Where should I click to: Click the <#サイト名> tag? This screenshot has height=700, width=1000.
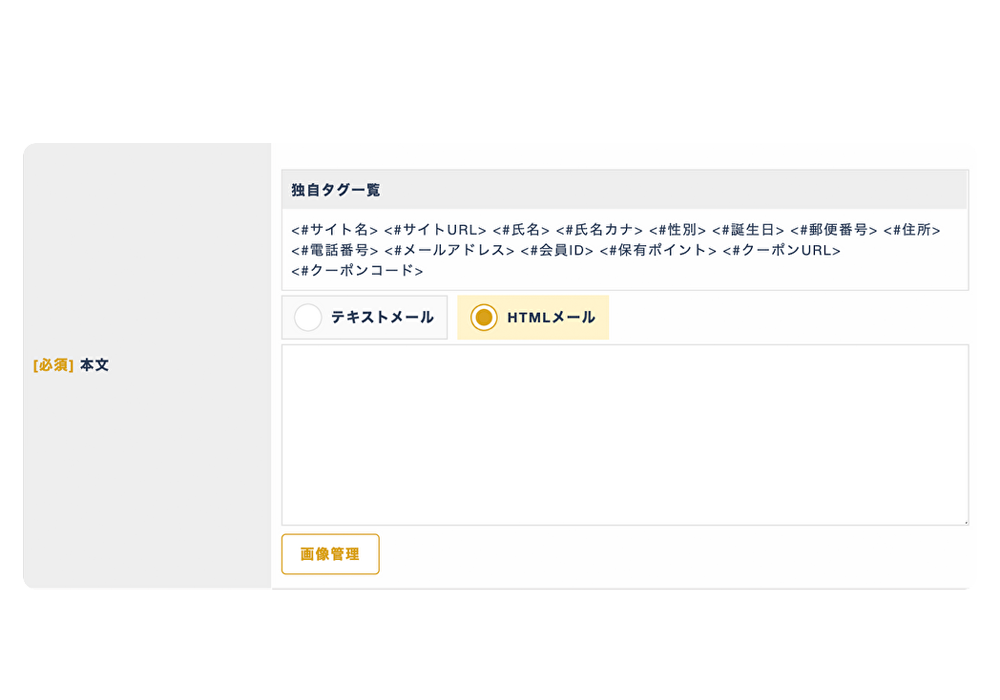[x=335, y=230]
